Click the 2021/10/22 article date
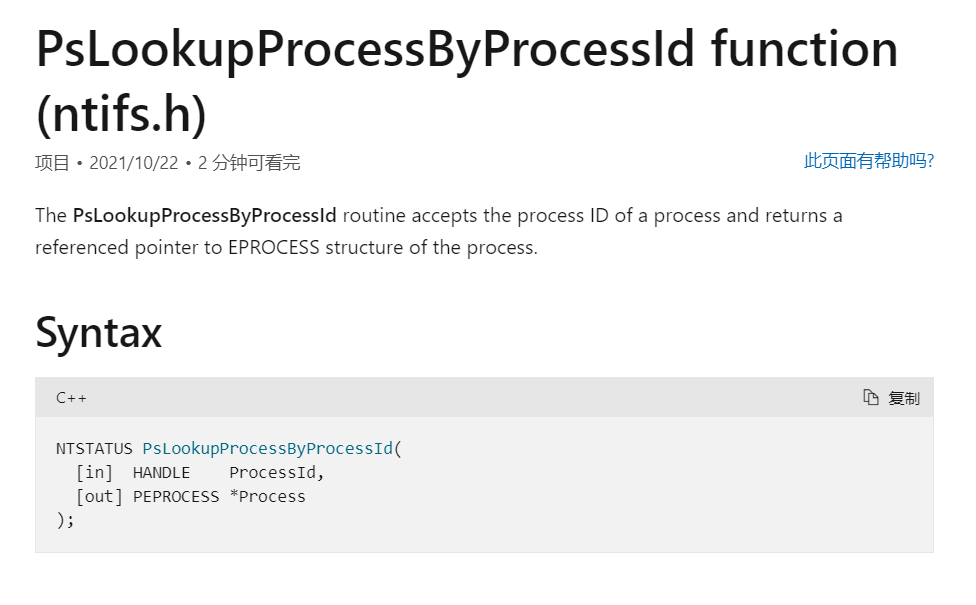The height and width of the screenshot is (605, 976). pyautogui.click(x=134, y=163)
